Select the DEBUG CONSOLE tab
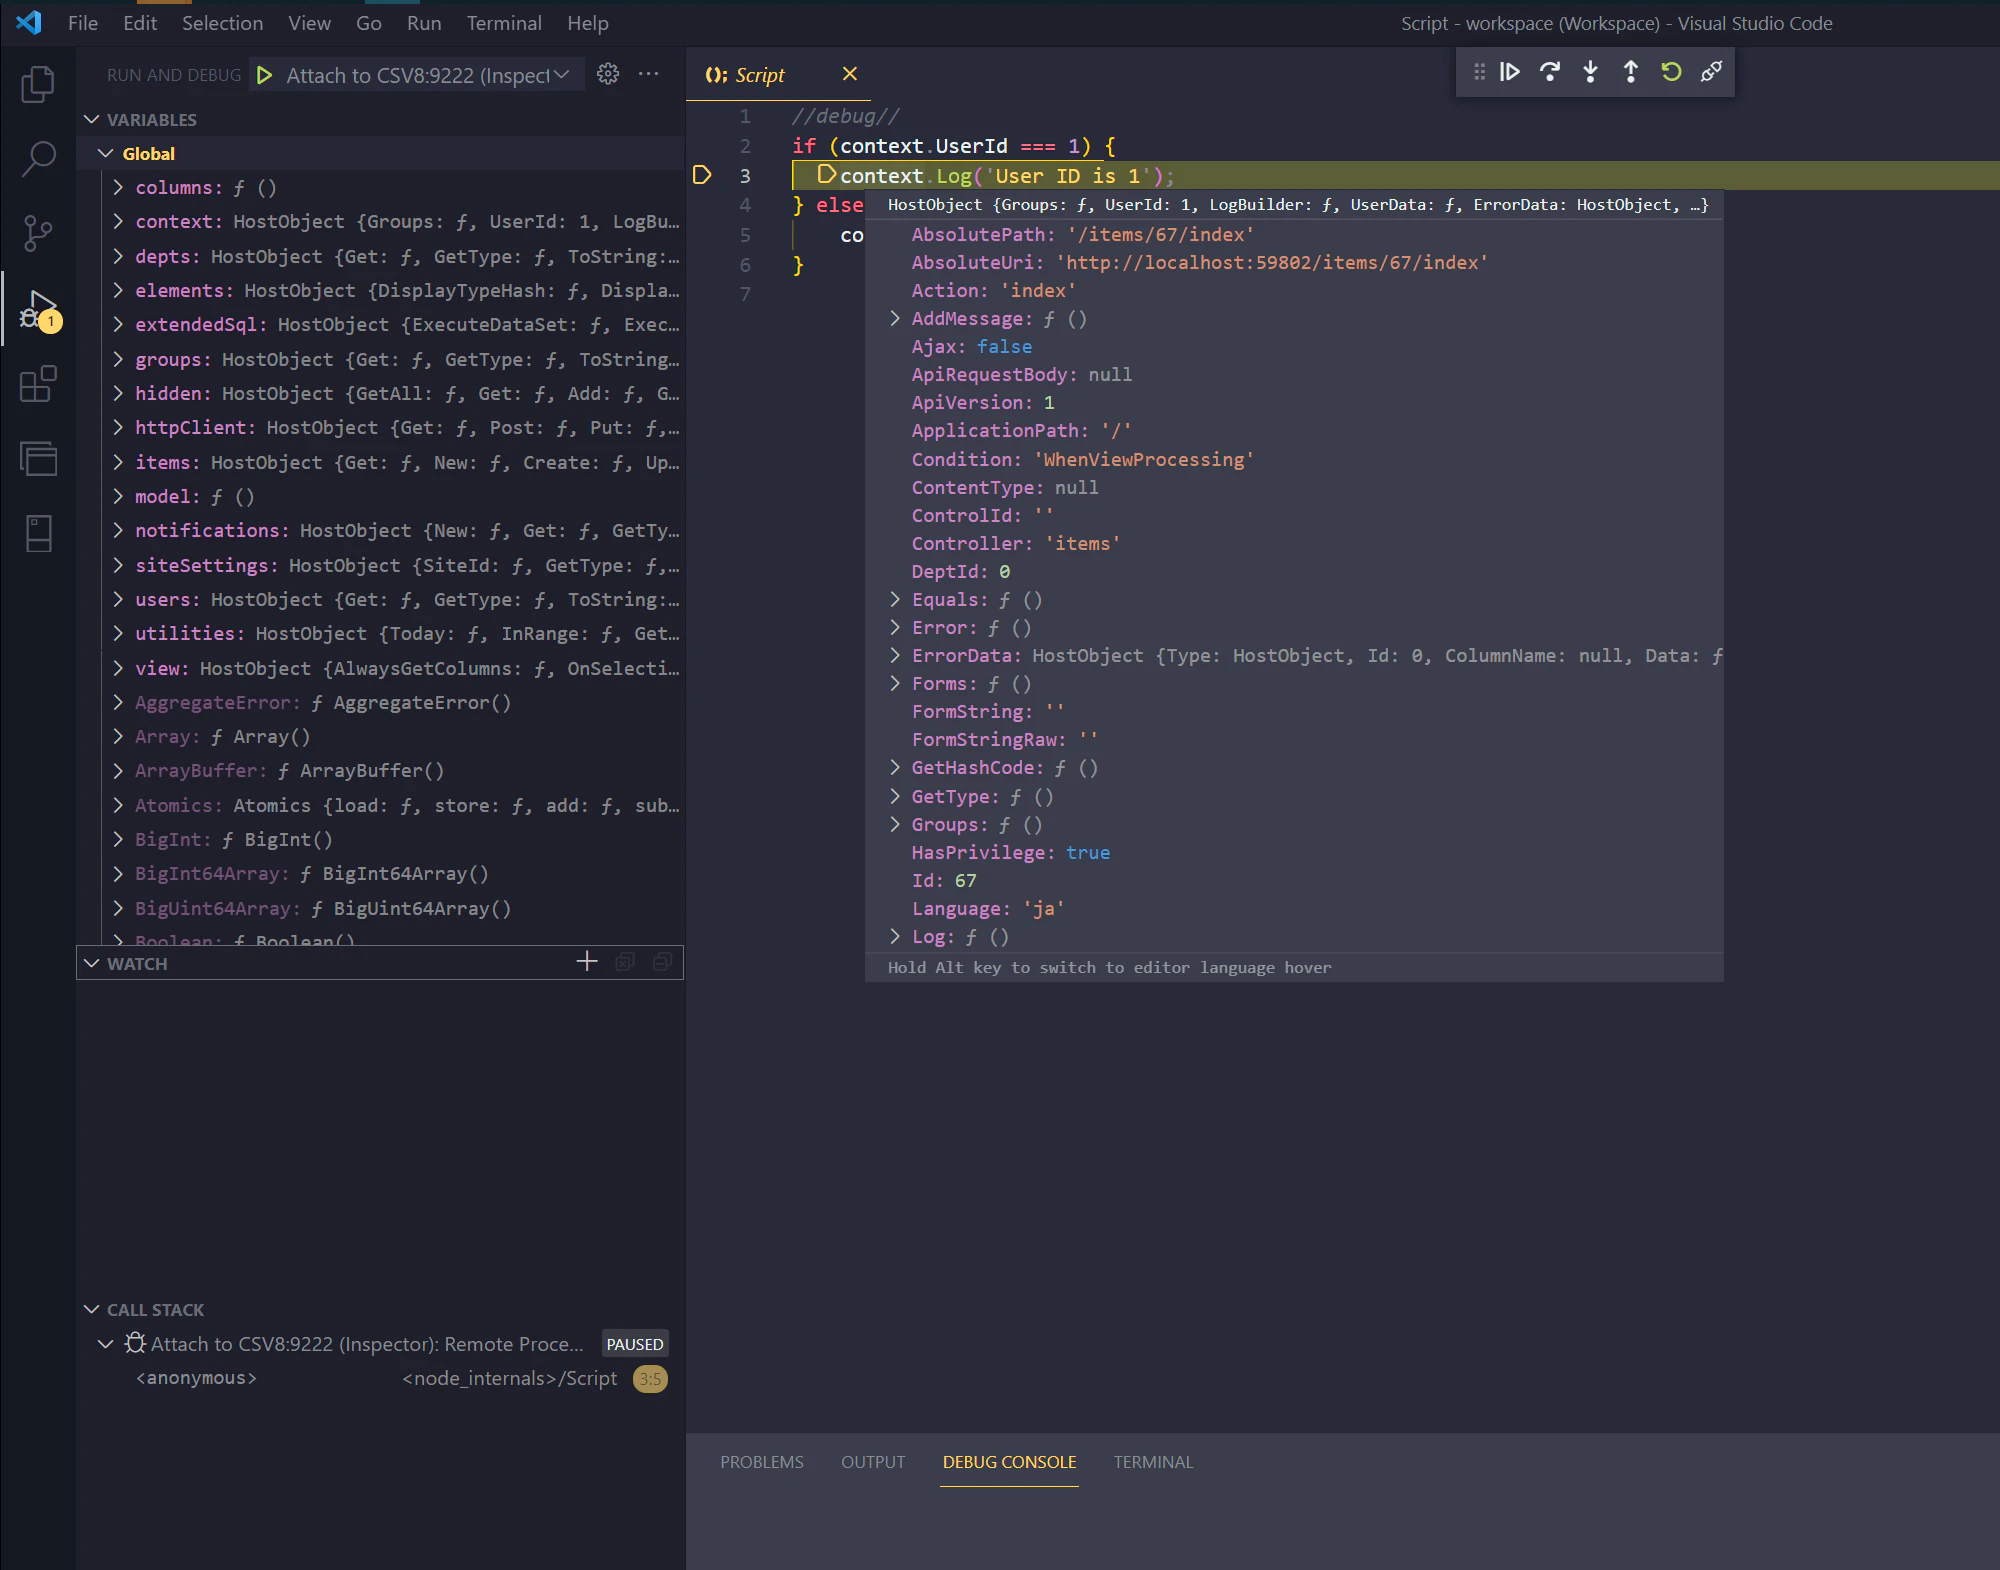The width and height of the screenshot is (2000, 1570). (1009, 1462)
